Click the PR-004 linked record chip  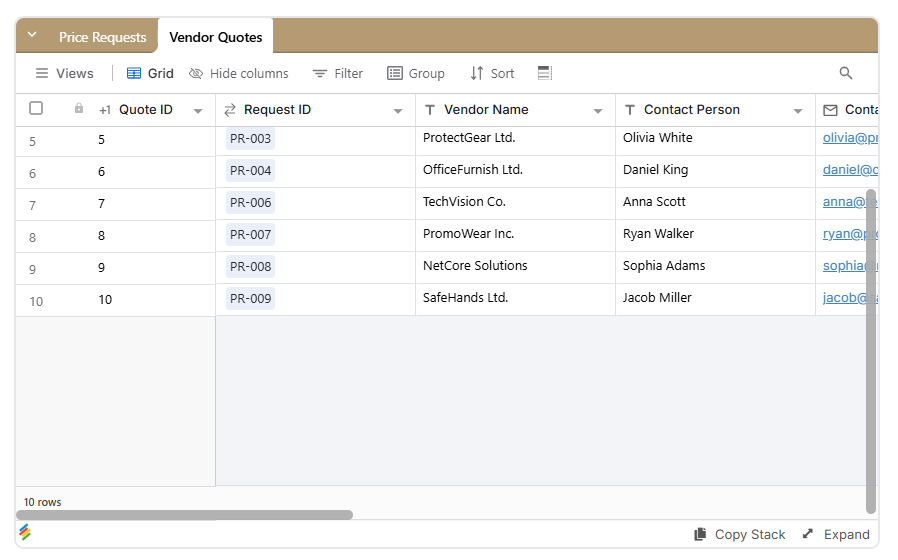pos(250,171)
